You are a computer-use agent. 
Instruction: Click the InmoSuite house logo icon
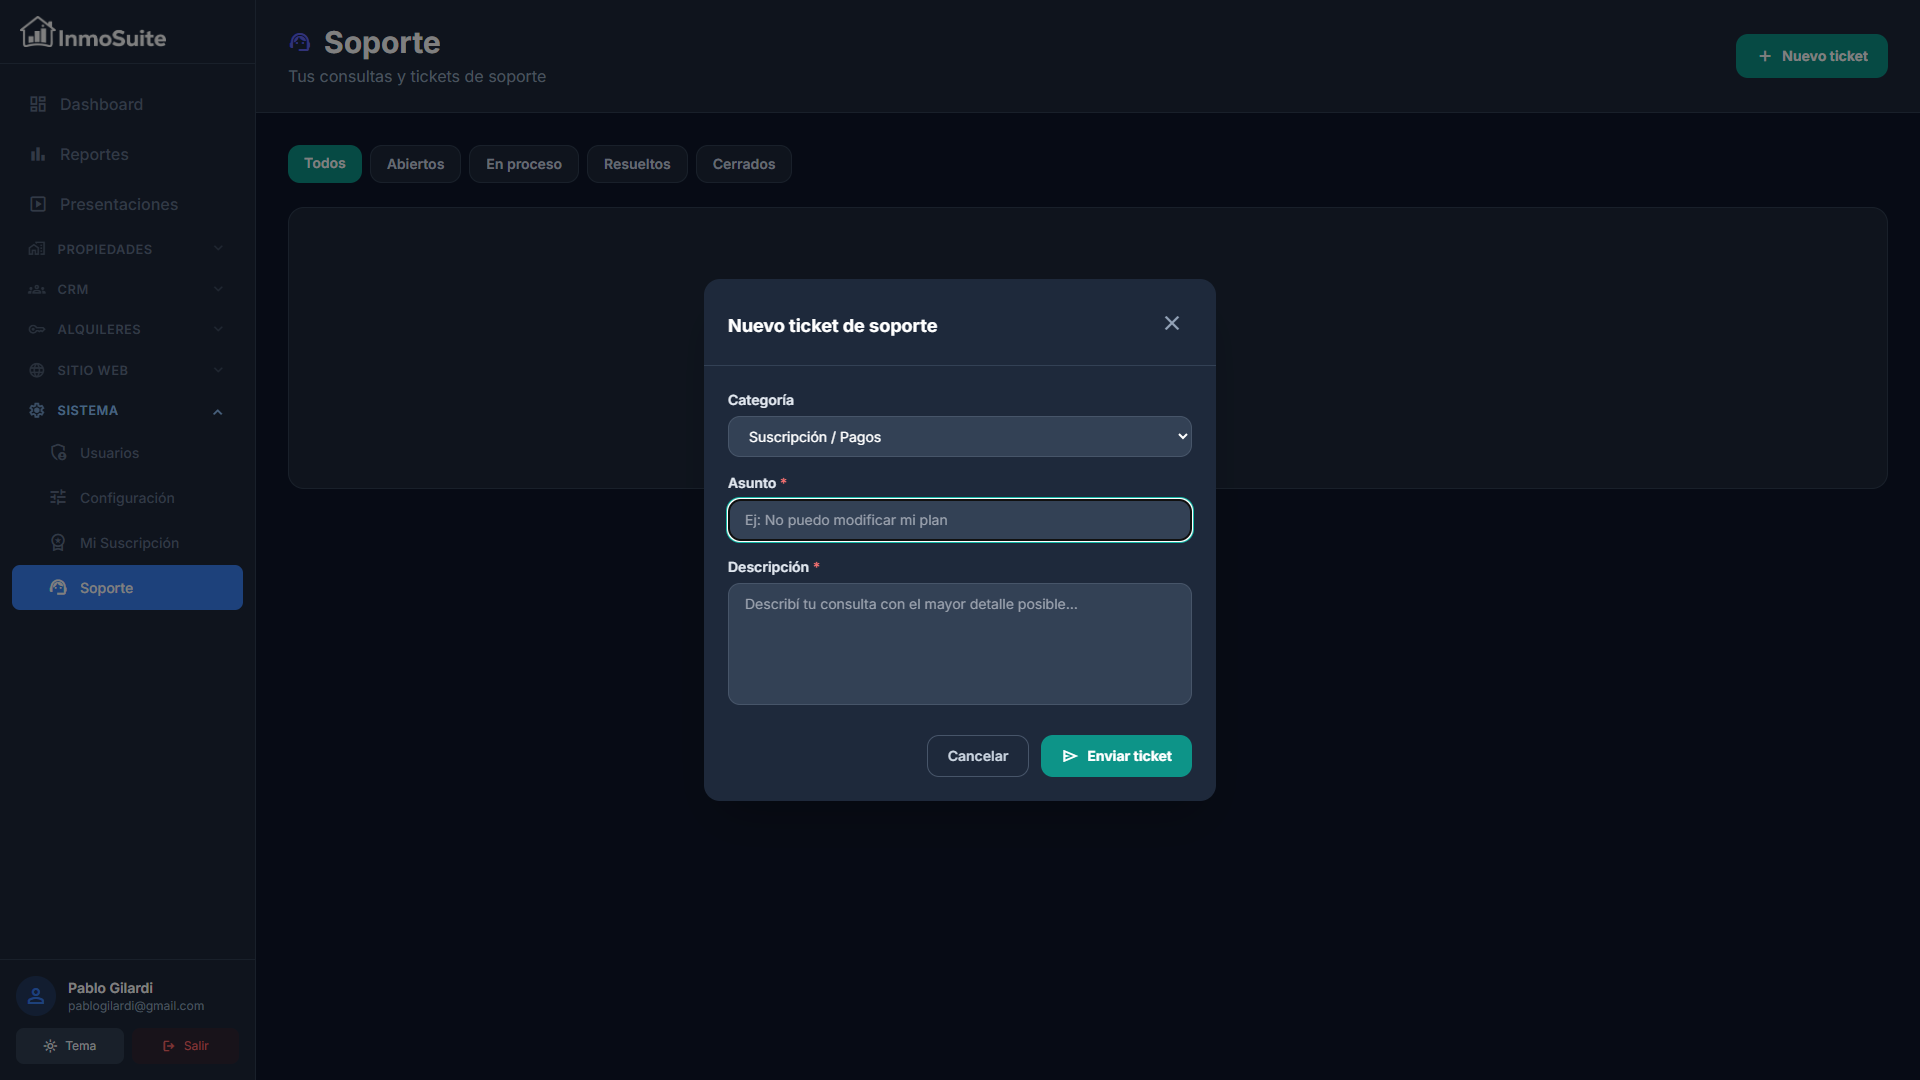[x=37, y=33]
